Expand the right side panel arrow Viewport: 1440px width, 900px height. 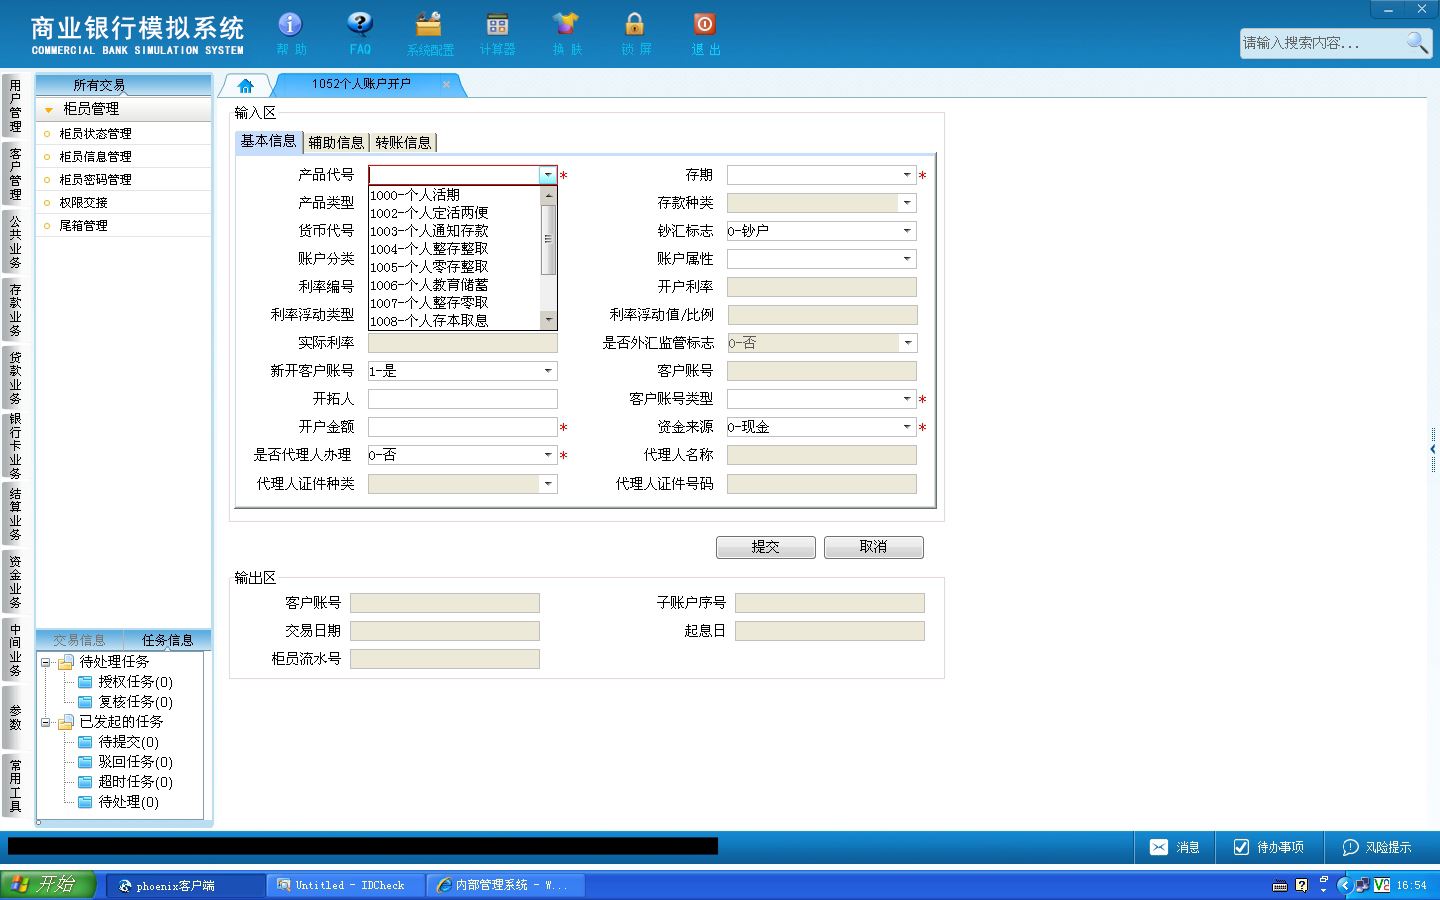click(x=1433, y=450)
